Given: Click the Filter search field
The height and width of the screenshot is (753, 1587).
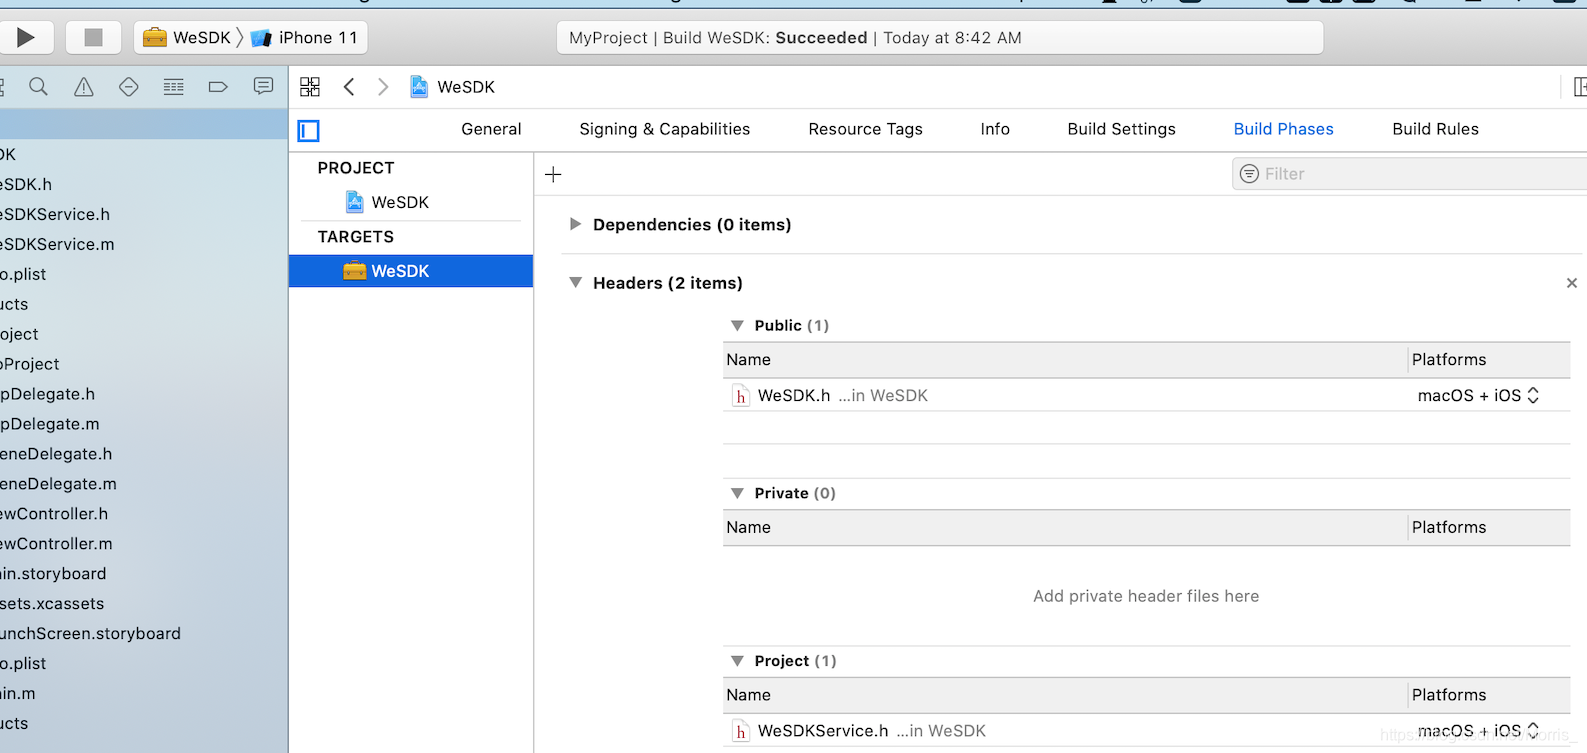Looking at the screenshot, I should [x=1409, y=174].
